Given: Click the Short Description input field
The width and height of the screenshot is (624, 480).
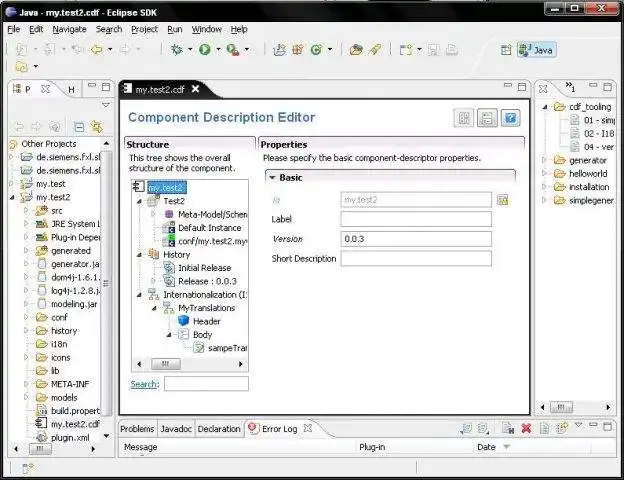Looking at the screenshot, I should (416, 259).
